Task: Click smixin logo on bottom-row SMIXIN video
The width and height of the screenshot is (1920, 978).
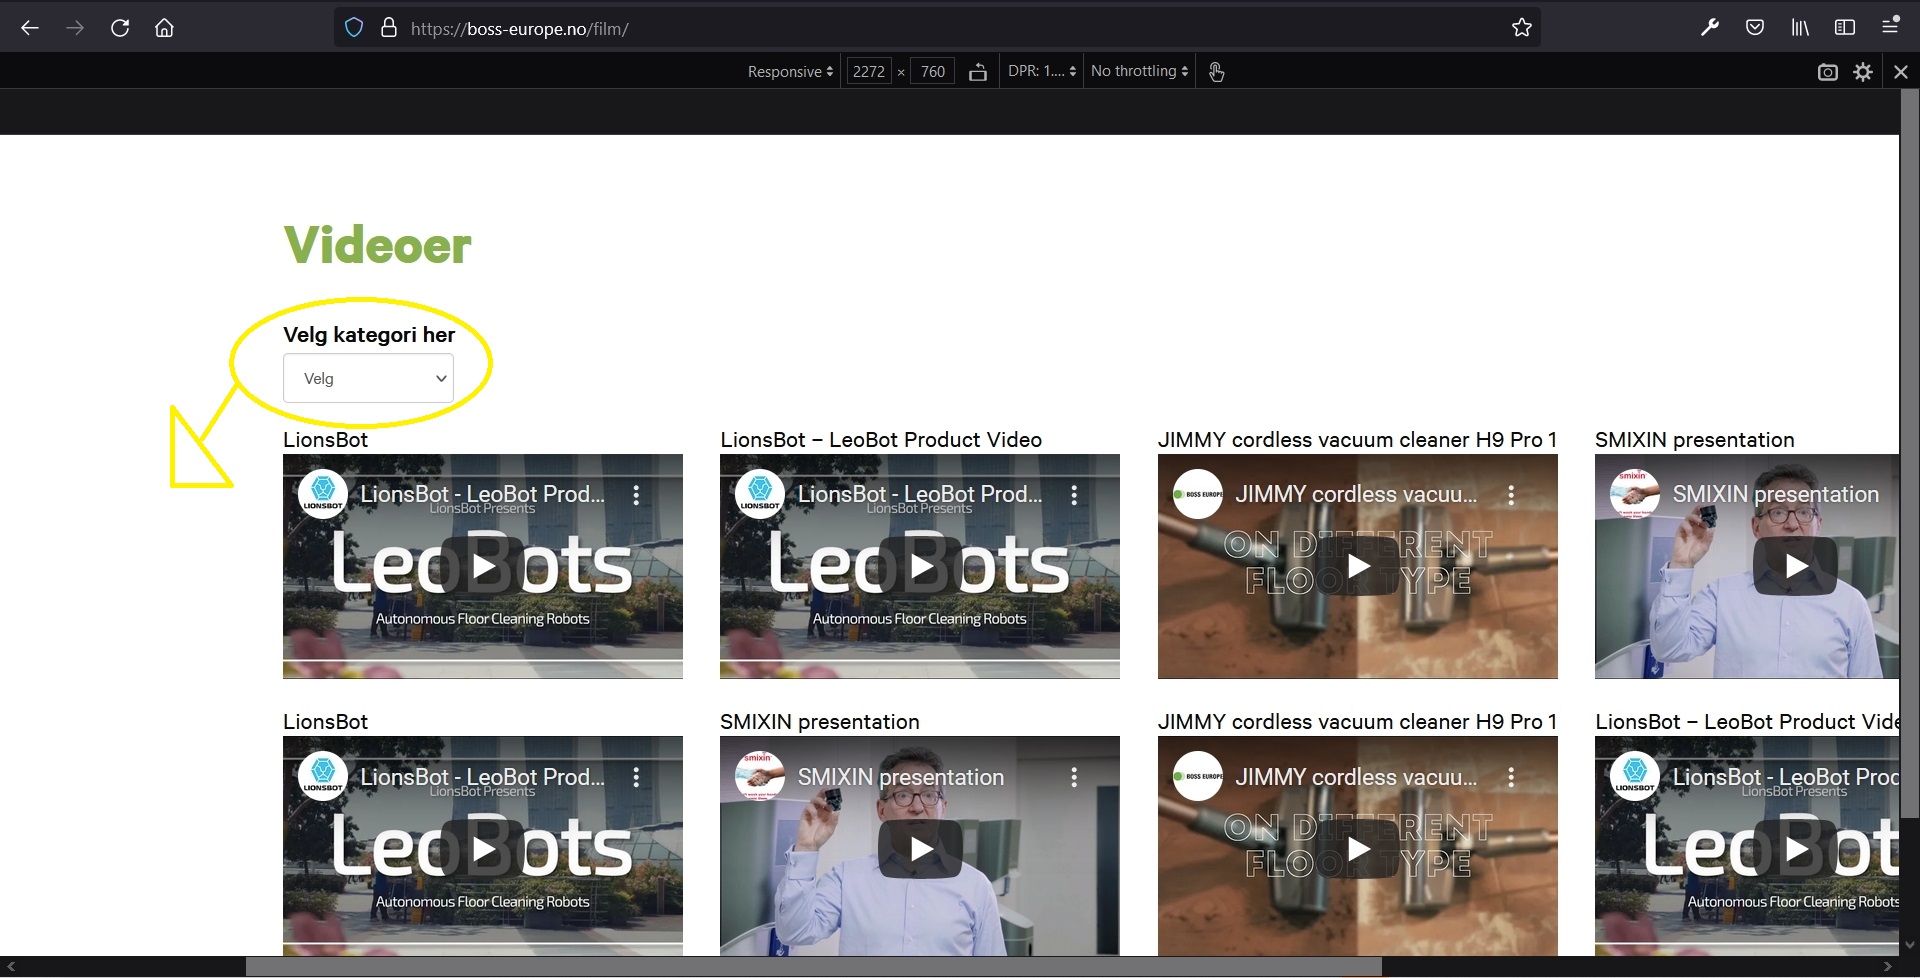Action: tap(760, 777)
